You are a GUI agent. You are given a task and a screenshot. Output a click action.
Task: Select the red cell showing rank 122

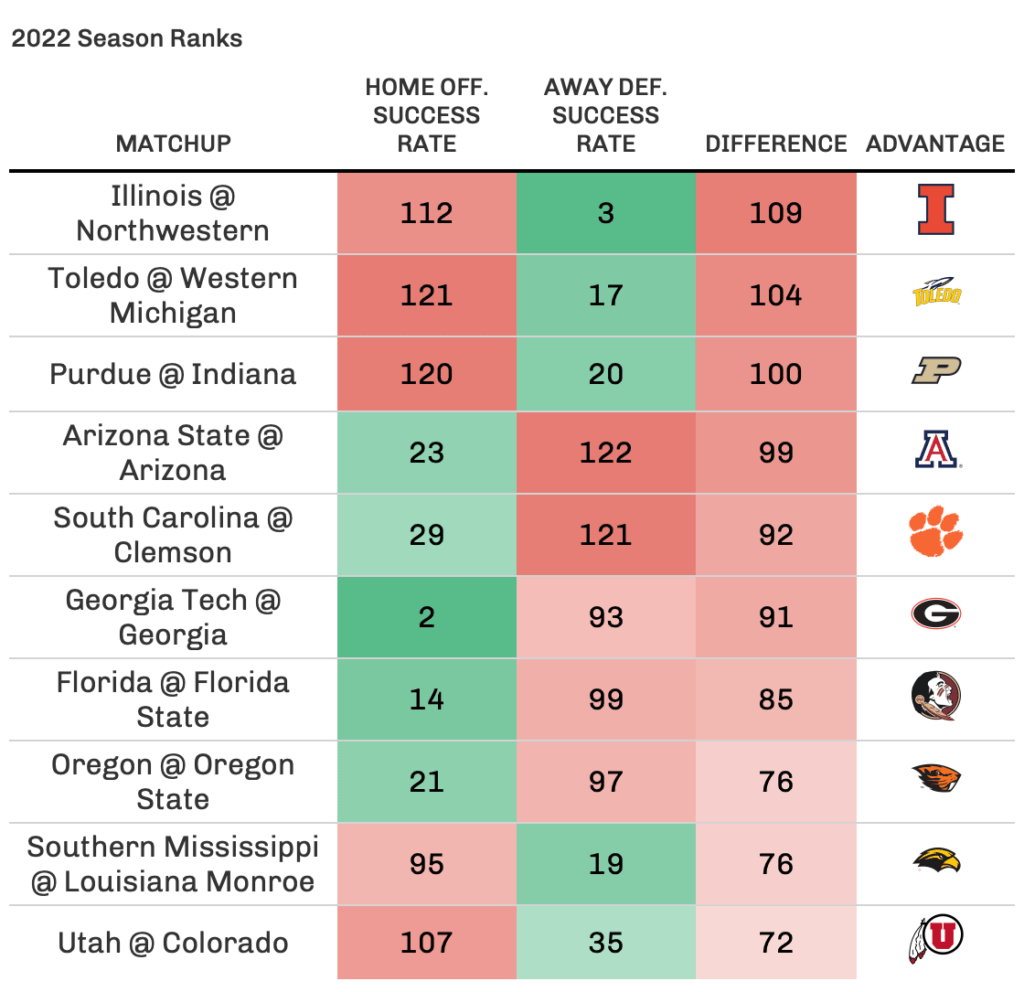(606, 452)
